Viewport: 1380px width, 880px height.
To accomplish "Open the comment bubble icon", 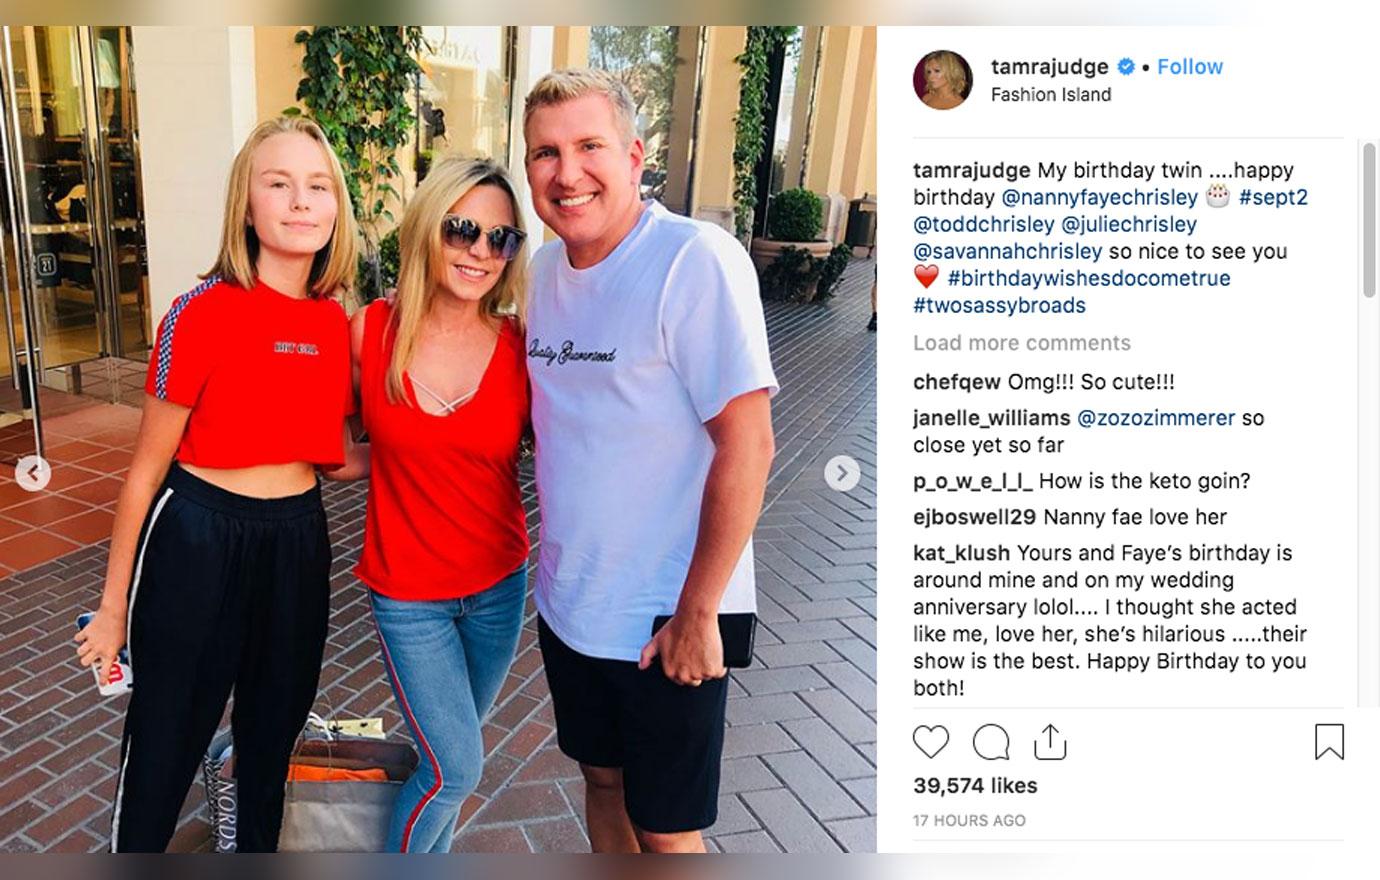I will [990, 742].
